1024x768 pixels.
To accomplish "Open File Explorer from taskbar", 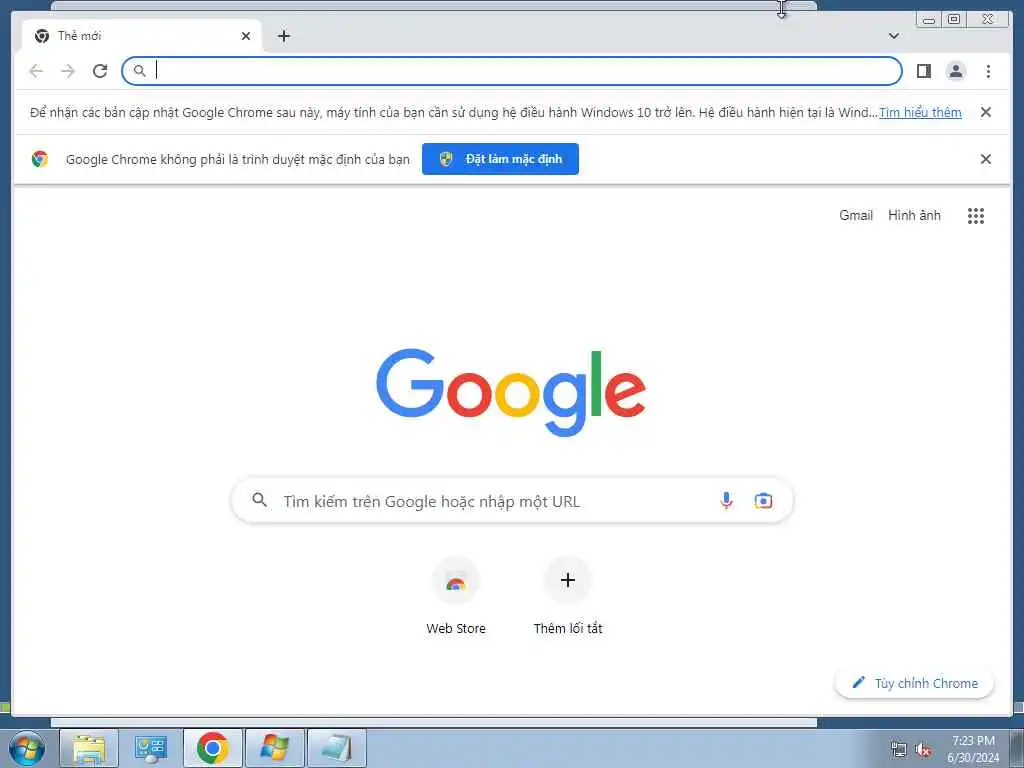I will pos(89,748).
